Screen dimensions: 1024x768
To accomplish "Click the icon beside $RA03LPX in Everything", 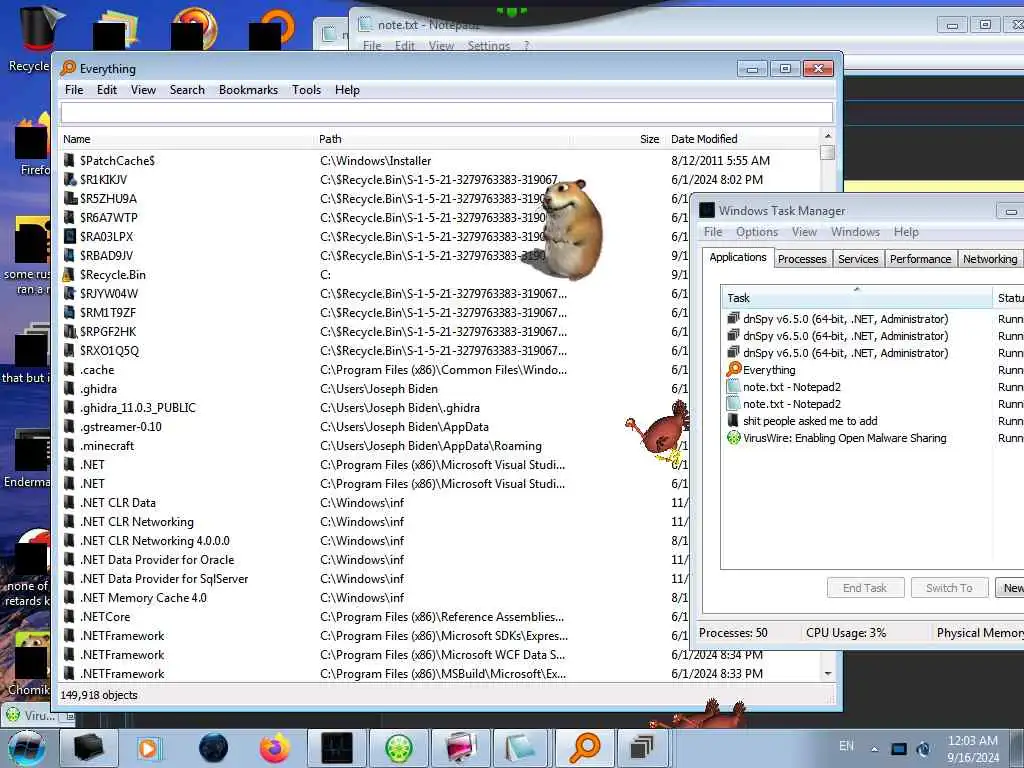I will pyautogui.click(x=69, y=236).
